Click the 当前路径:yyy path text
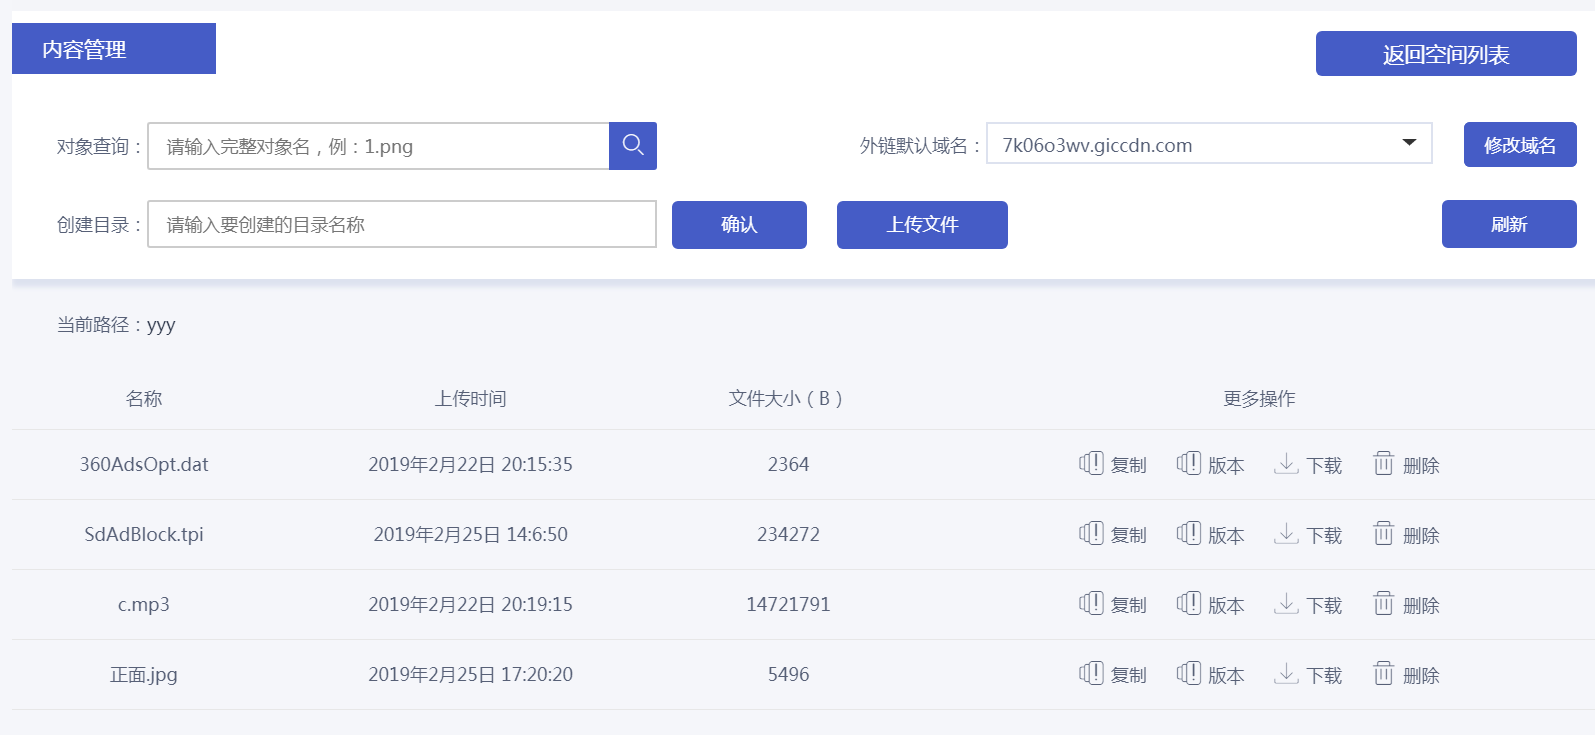 [x=116, y=324]
